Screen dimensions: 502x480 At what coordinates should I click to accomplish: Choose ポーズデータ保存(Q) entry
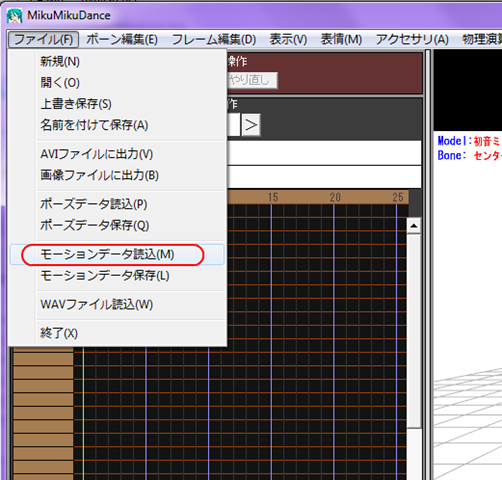[117, 226]
